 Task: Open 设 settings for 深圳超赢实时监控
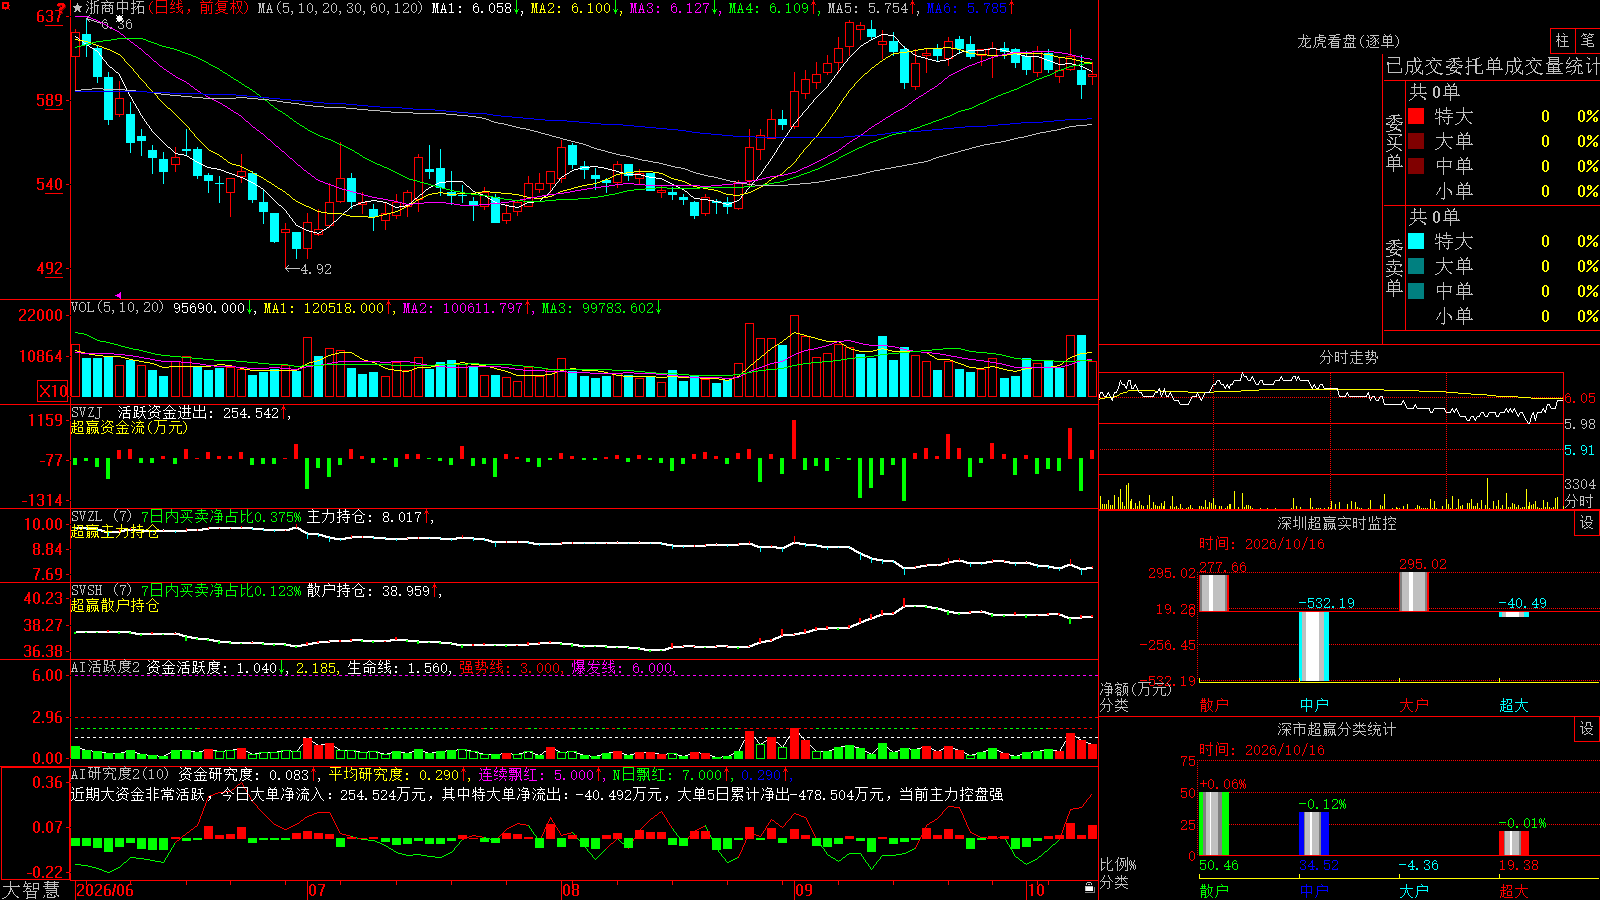[1587, 523]
